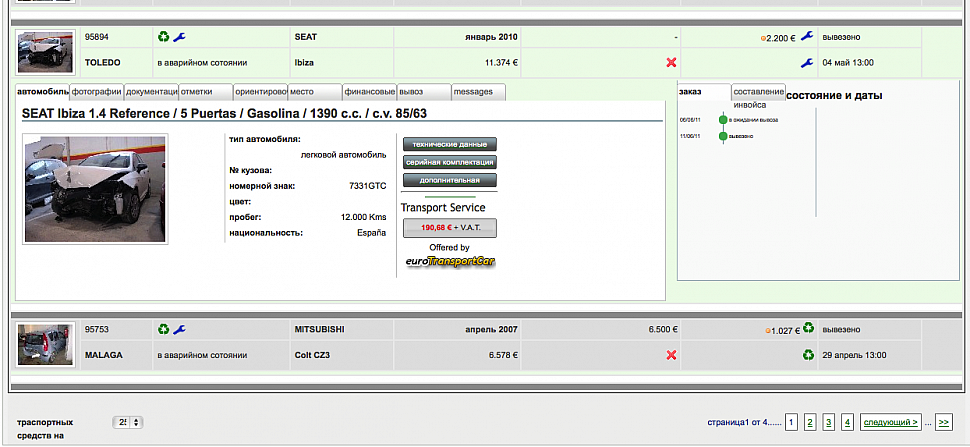This screenshot has width=970, height=447.
Task: Click the 'апрель 2007' date cell
Action: [x=491, y=330]
